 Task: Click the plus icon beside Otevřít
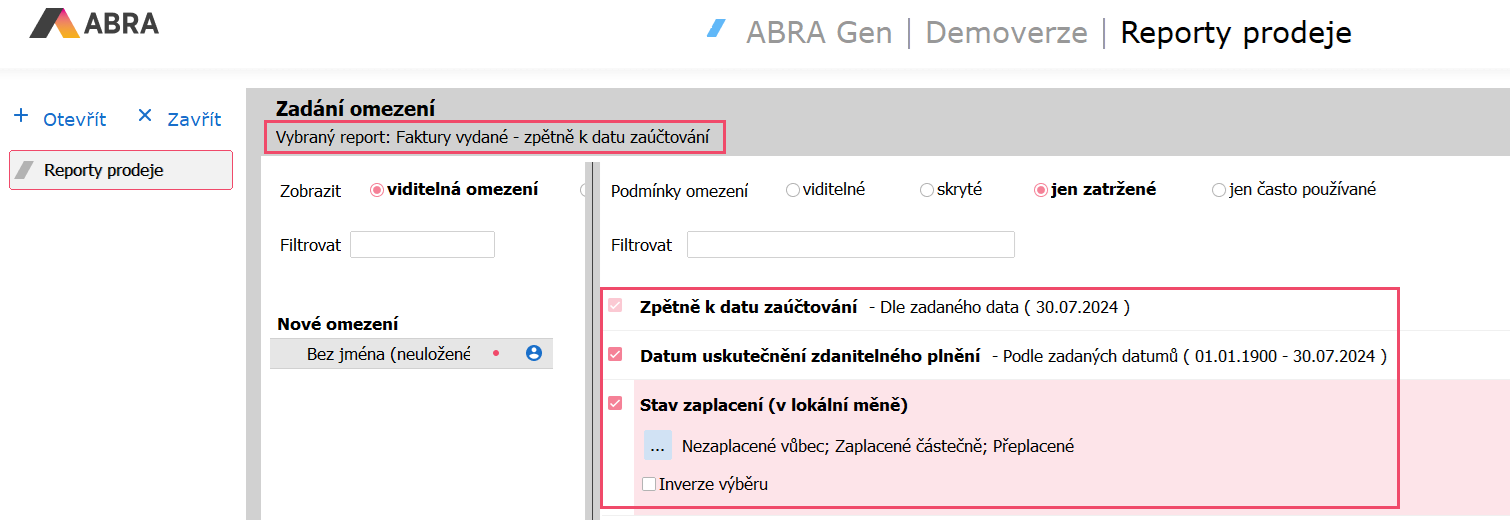21,116
